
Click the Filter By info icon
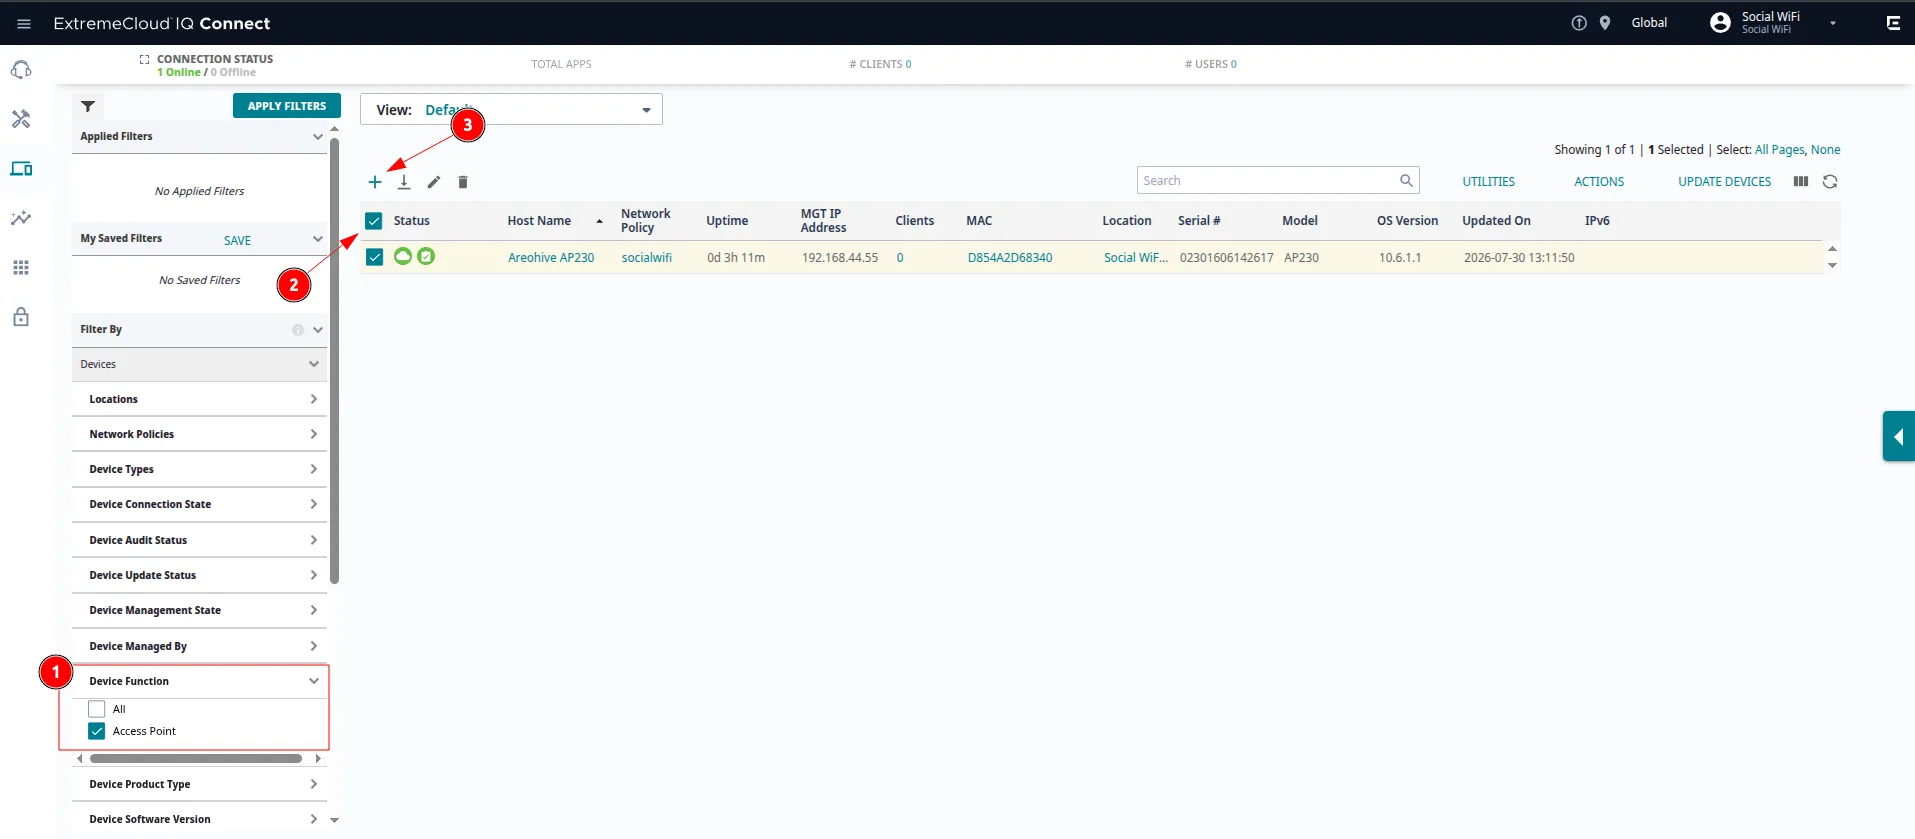[x=298, y=330]
